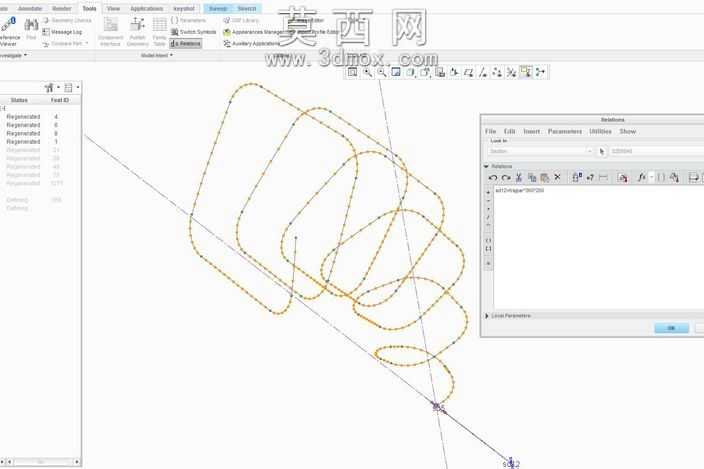Click the relations text input area
The width and height of the screenshot is (704, 469).
coord(599,247)
